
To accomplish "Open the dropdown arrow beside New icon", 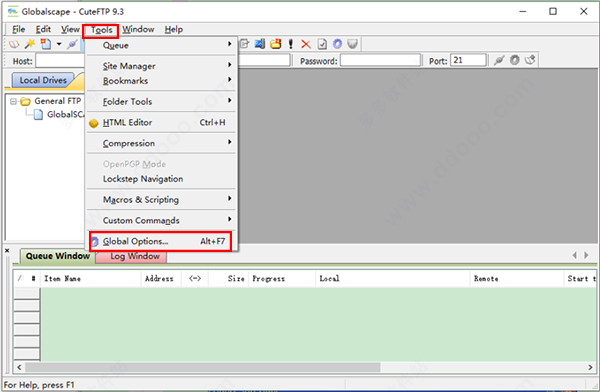I will tap(59, 44).
